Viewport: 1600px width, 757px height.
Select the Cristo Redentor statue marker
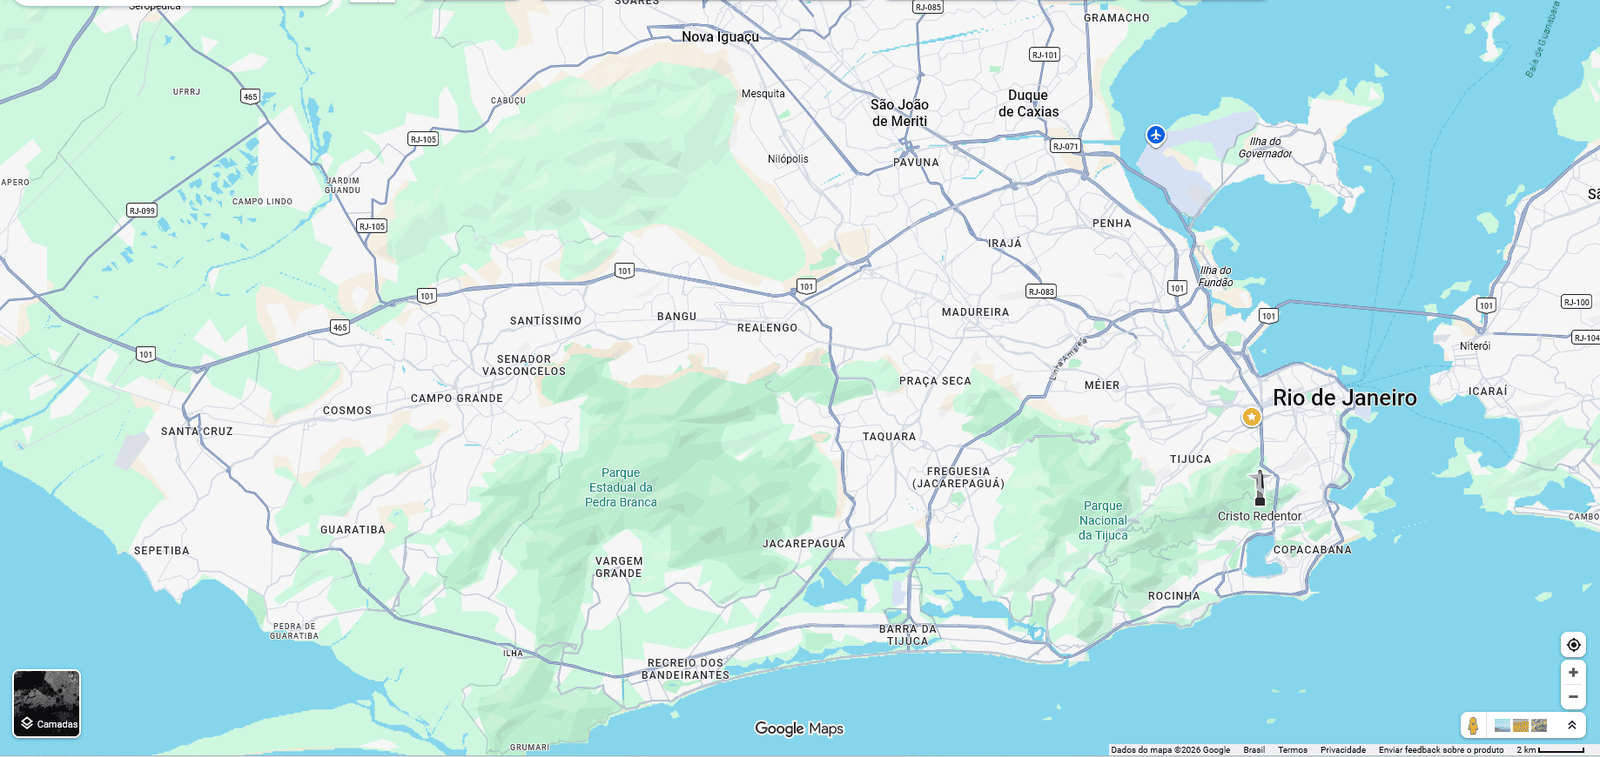pyautogui.click(x=1260, y=489)
